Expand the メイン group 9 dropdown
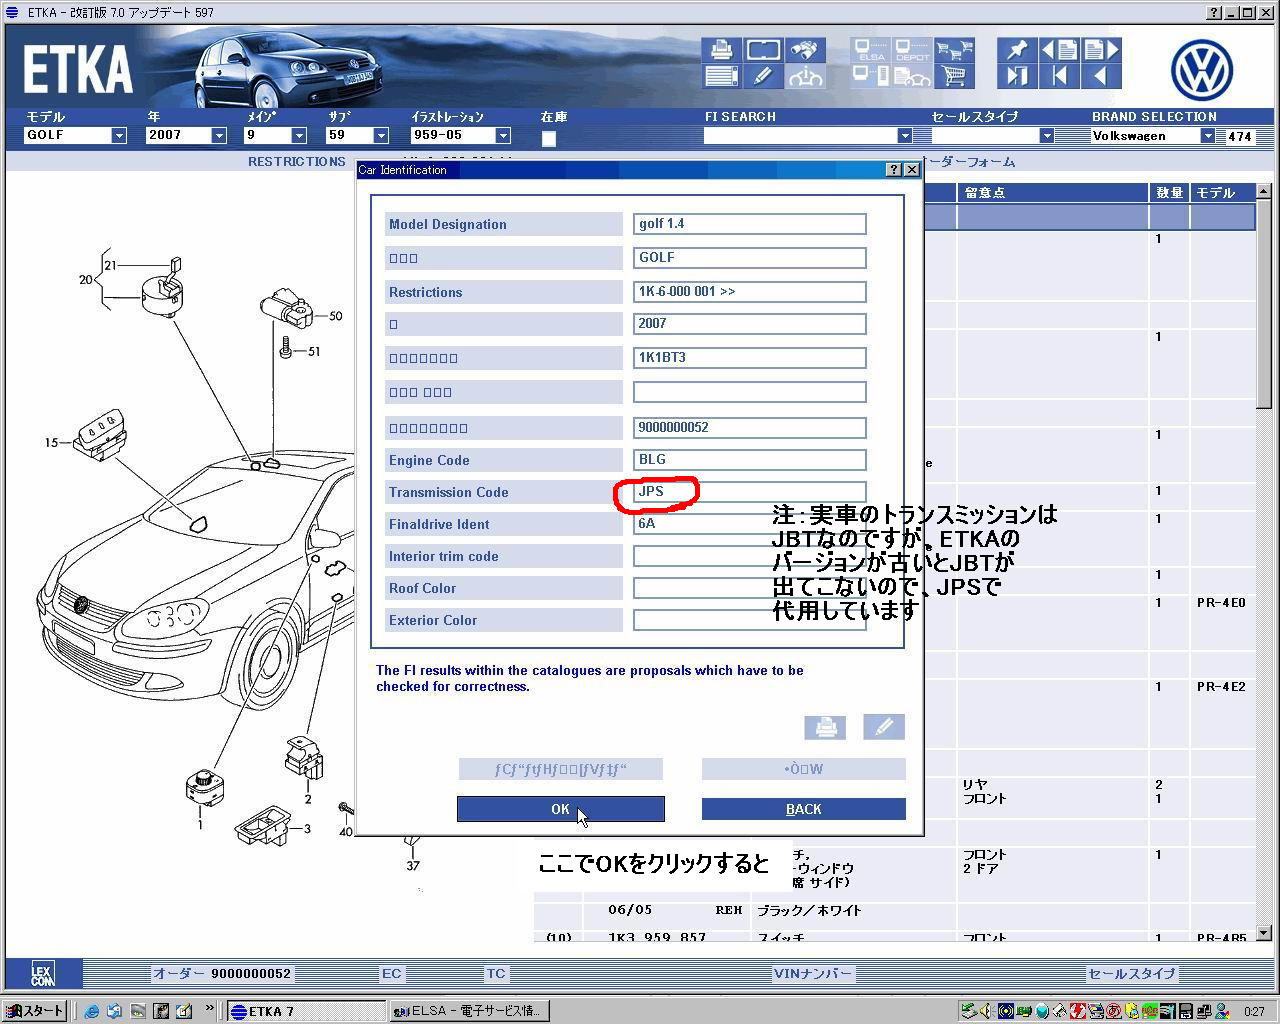1280x1024 pixels. point(299,136)
